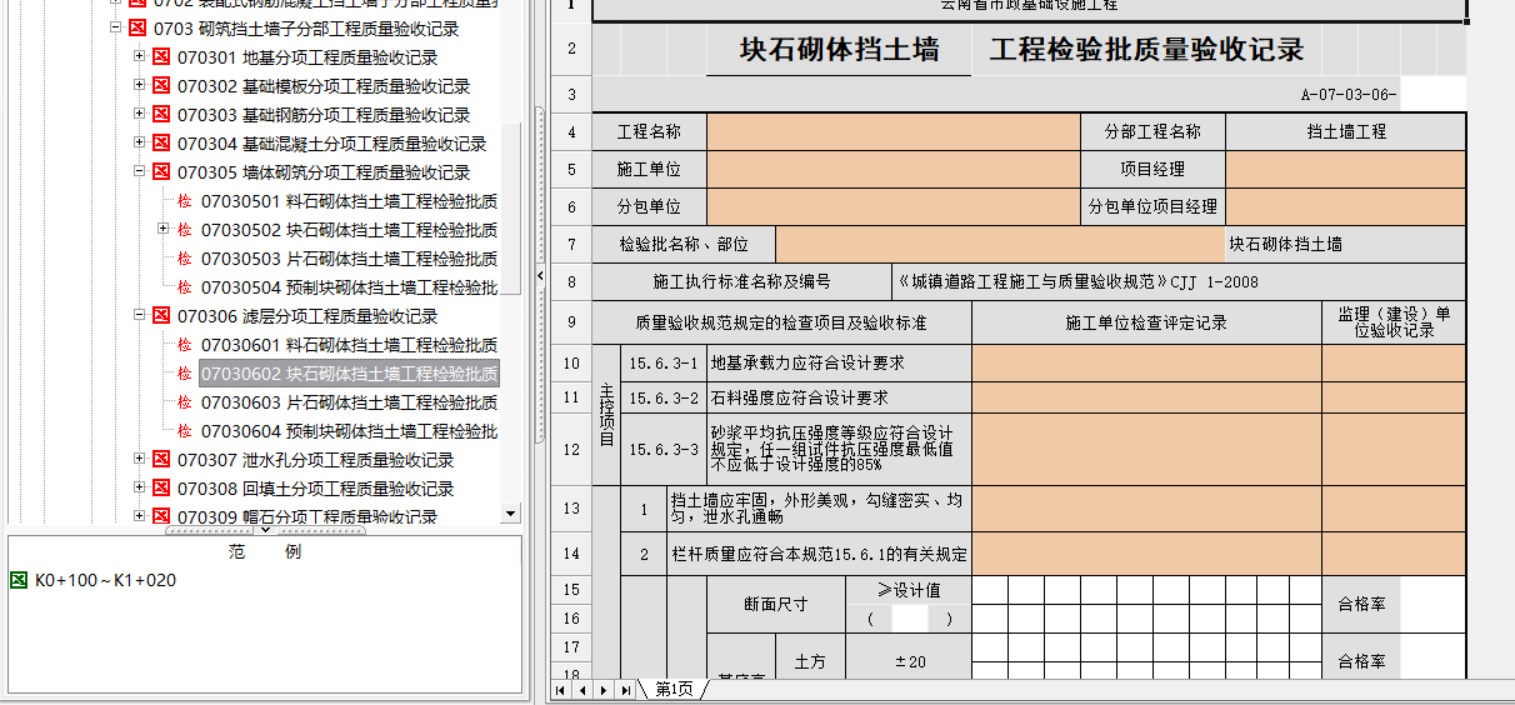Collapse the 070306 滤层分项工程 node
Screen dimensions: 1515x705
tap(140, 316)
